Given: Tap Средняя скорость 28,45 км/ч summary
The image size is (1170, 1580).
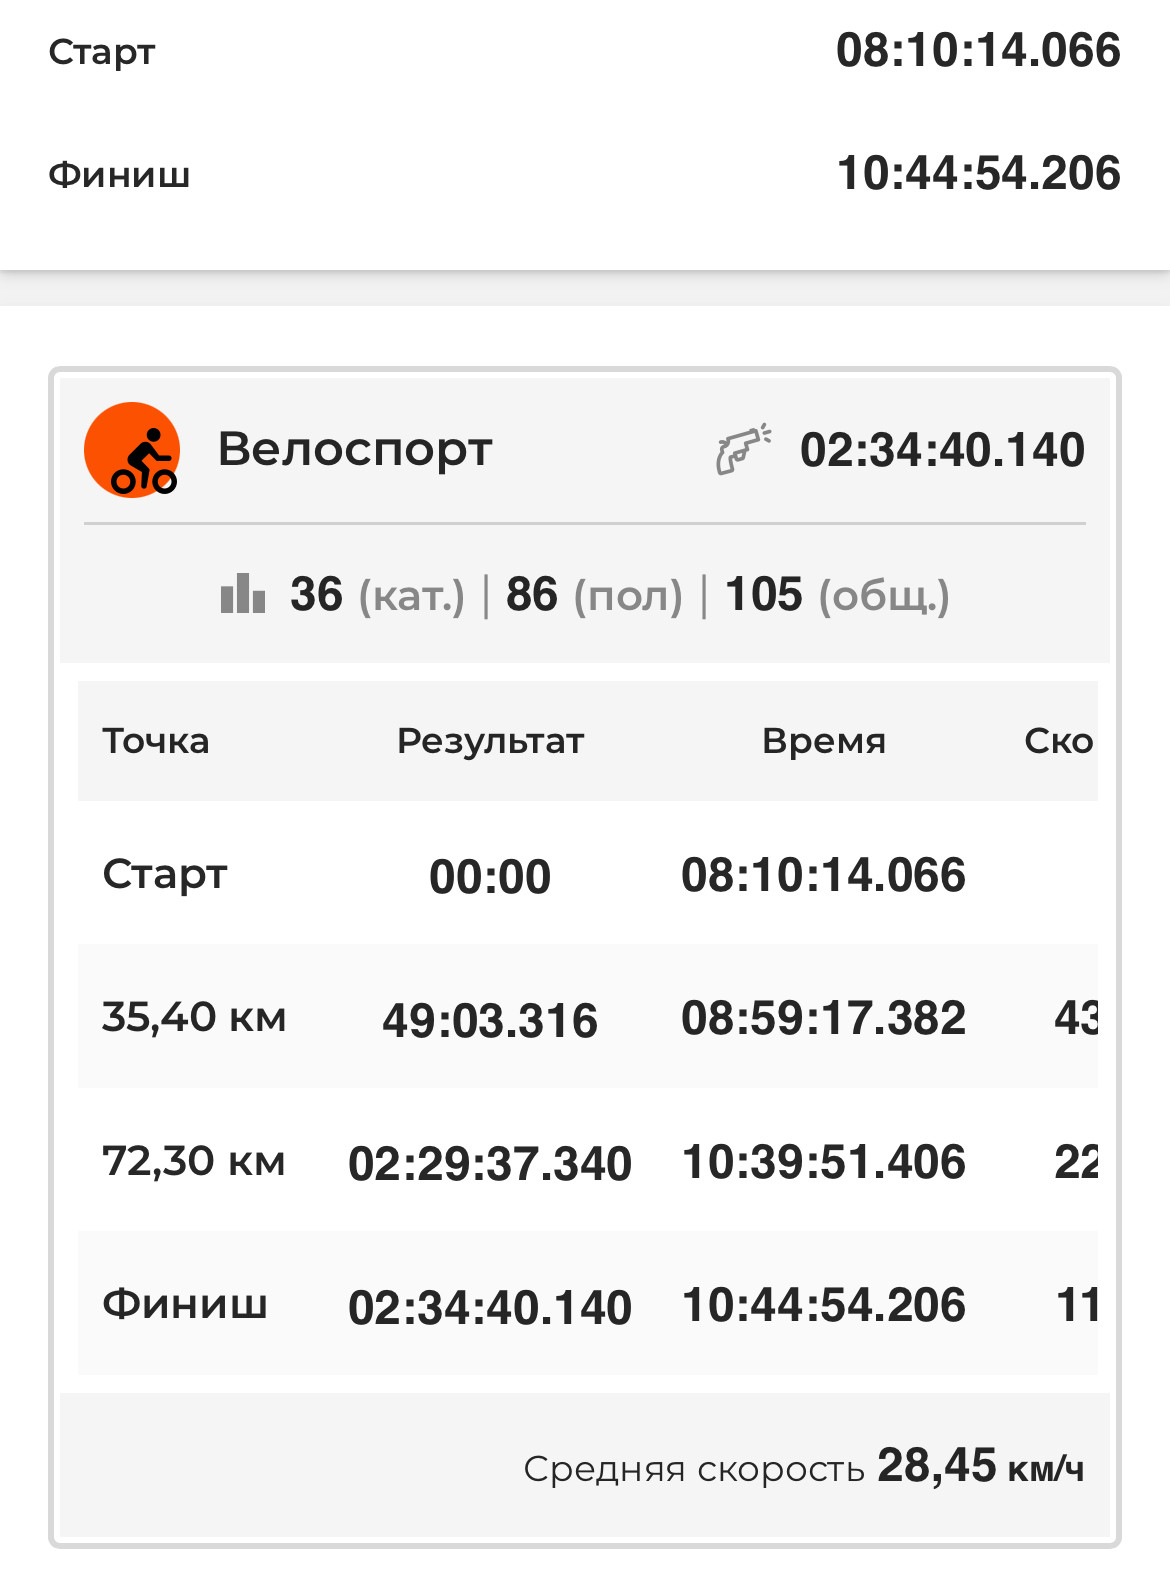Looking at the screenshot, I should 804,1467.
